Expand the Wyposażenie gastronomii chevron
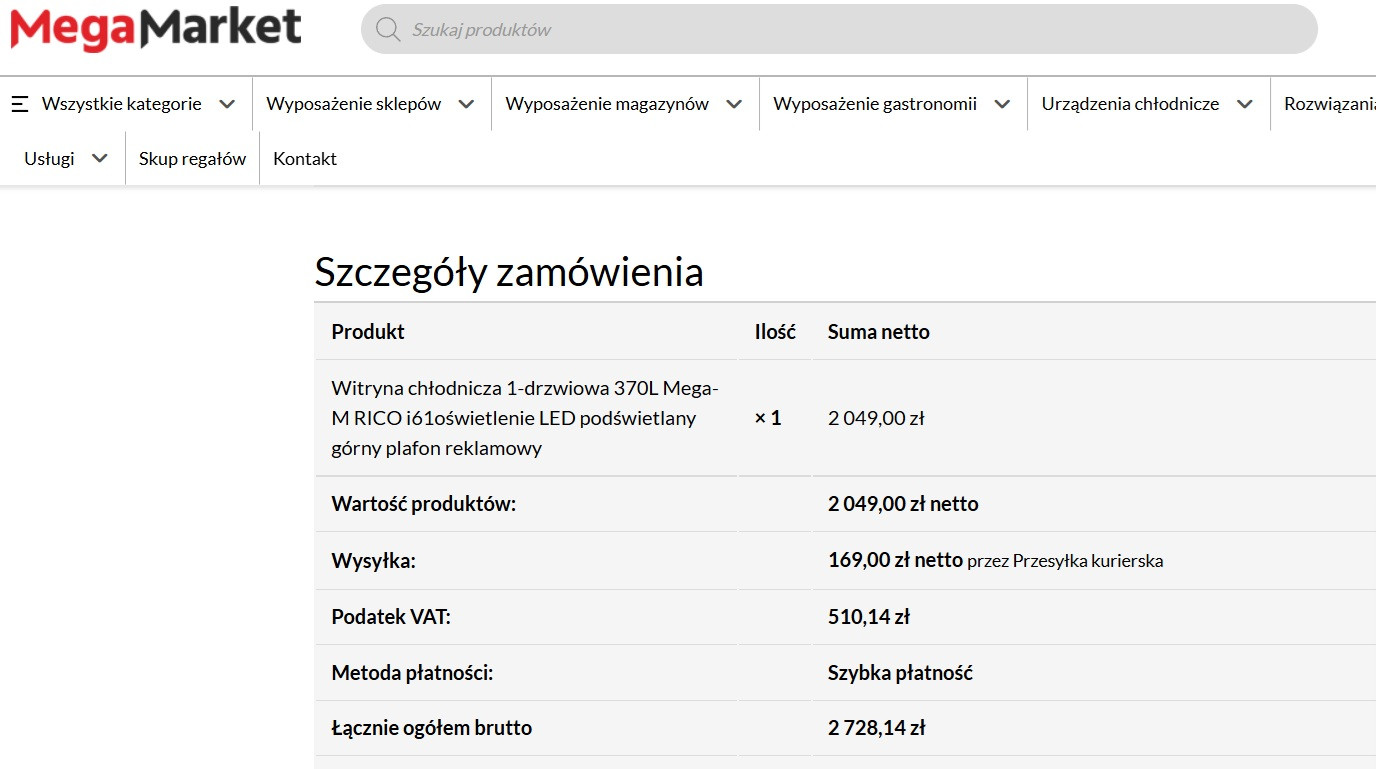 click(1002, 104)
